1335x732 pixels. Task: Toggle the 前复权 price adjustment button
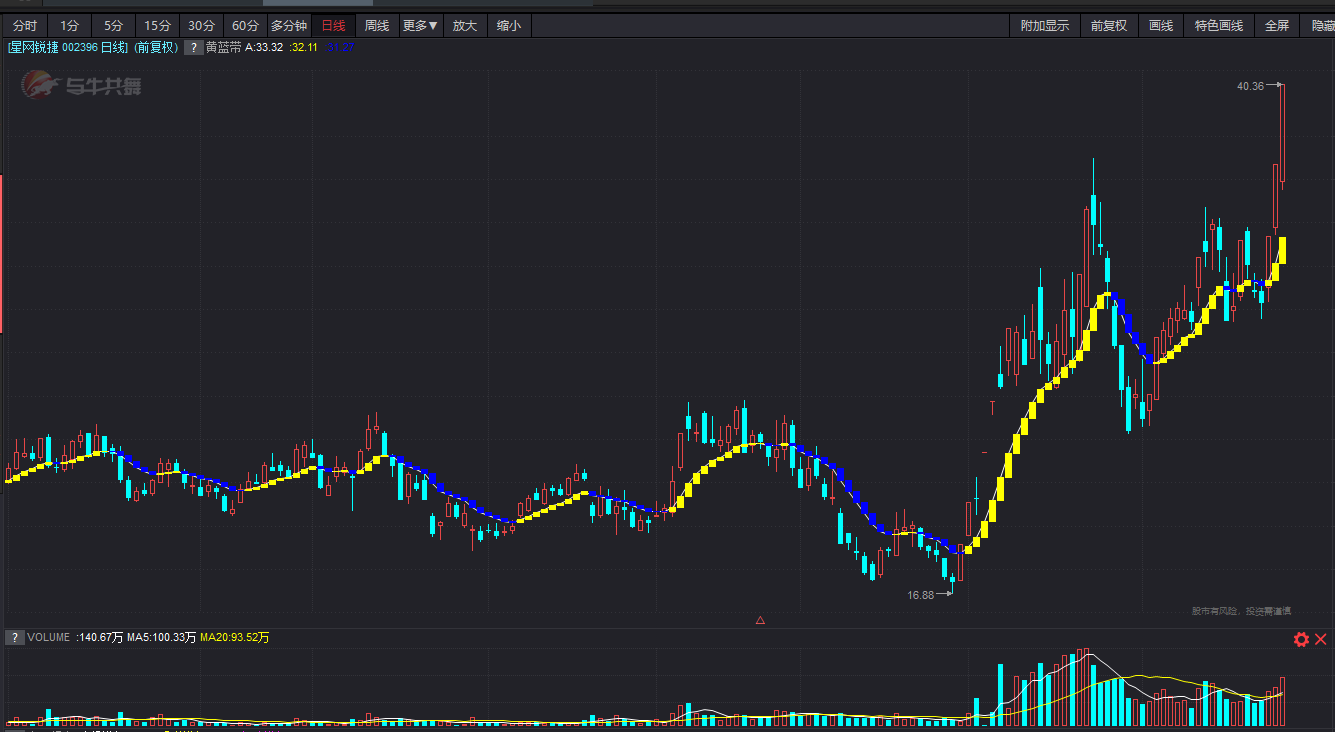(1109, 26)
